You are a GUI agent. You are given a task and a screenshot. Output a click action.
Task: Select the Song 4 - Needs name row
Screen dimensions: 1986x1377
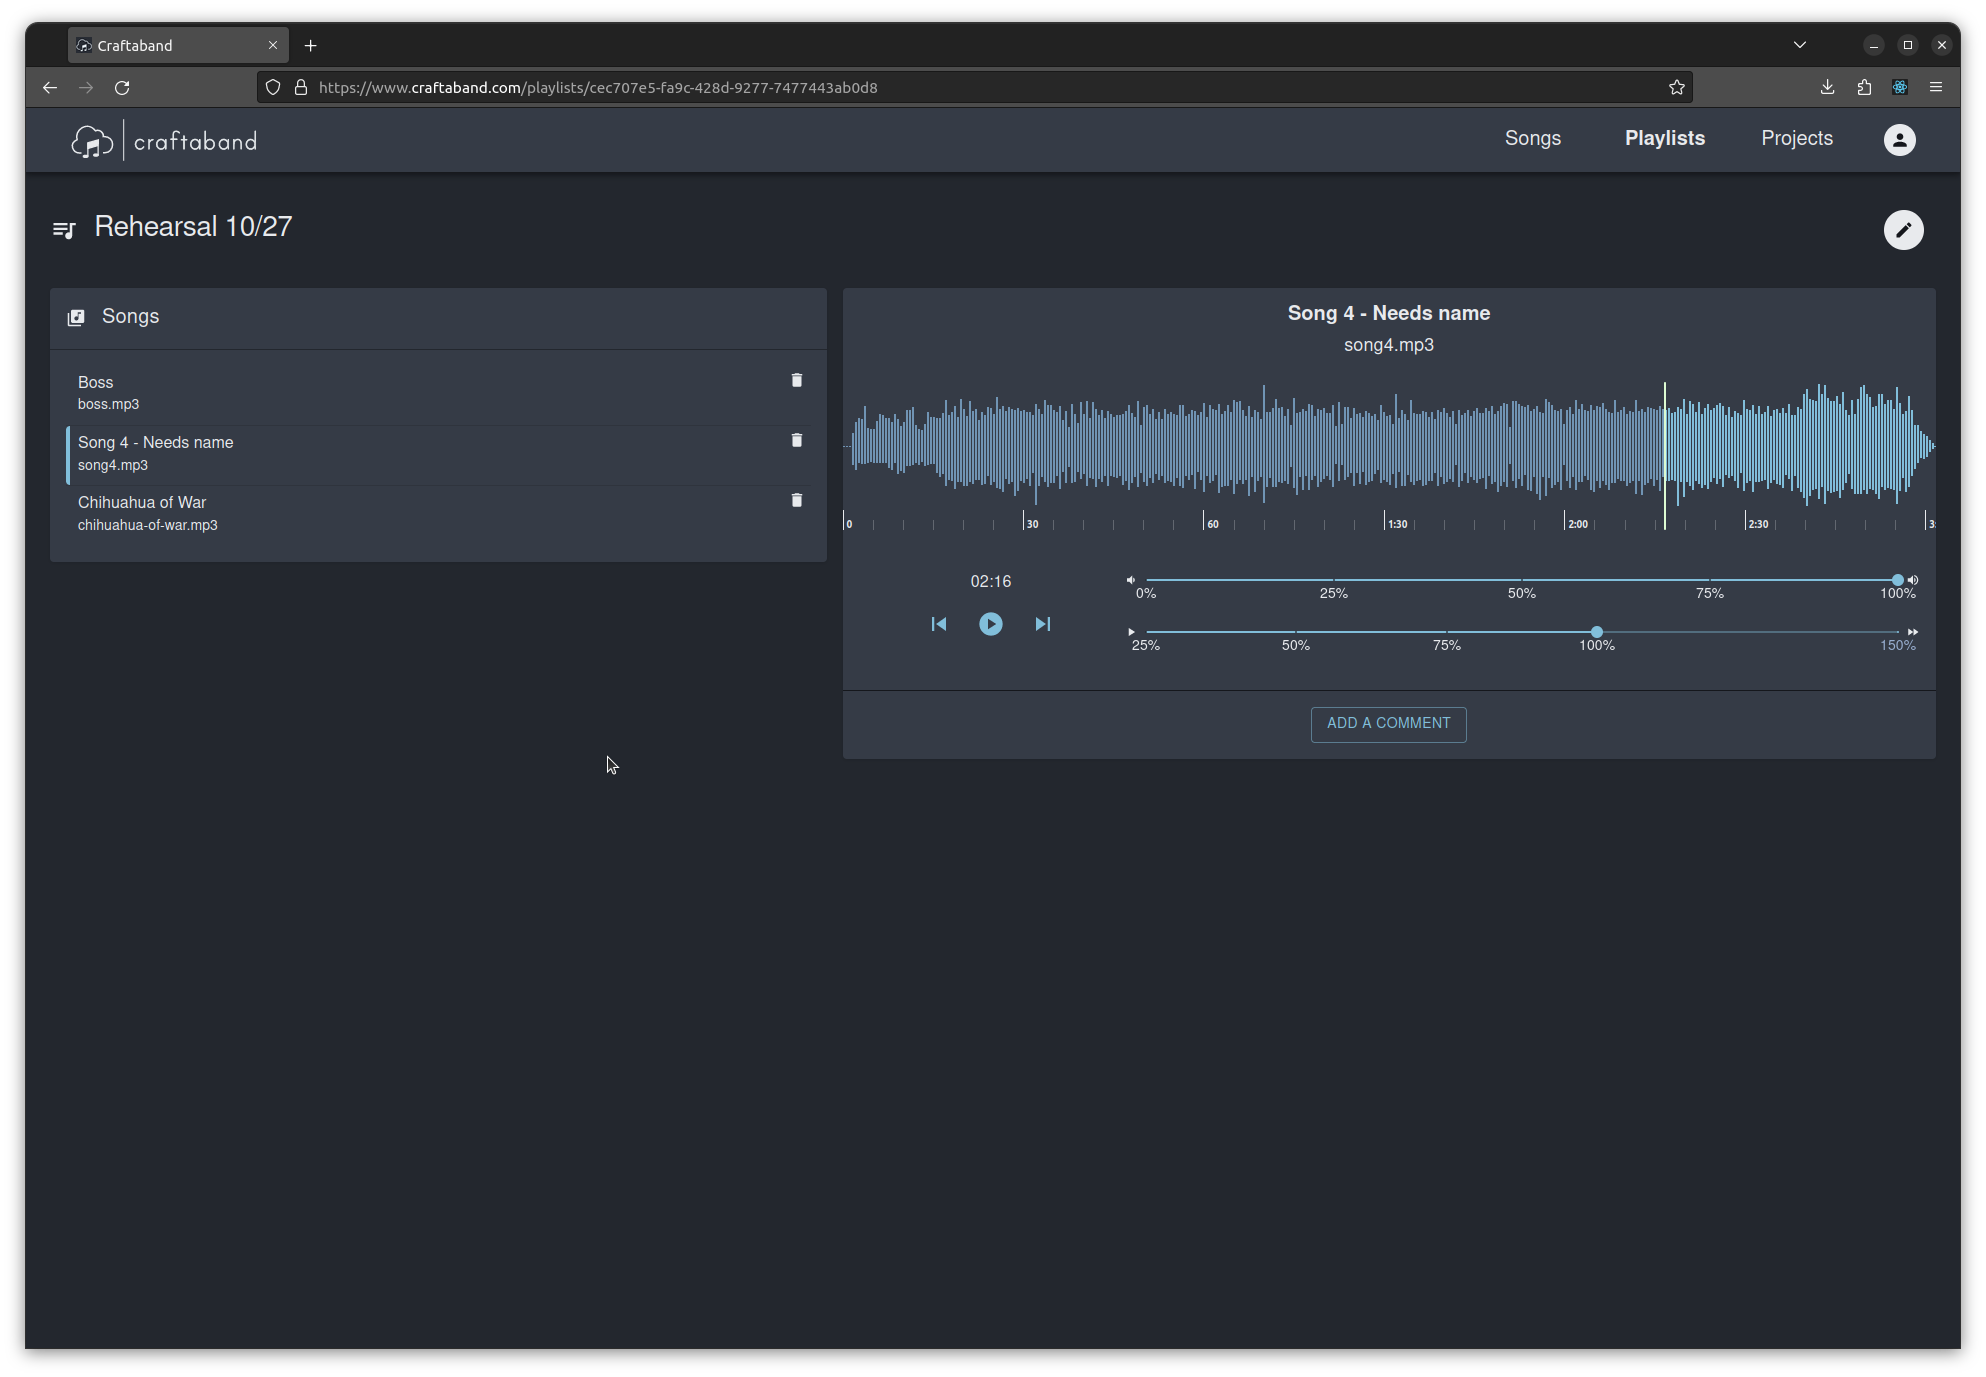pyautogui.click(x=440, y=453)
